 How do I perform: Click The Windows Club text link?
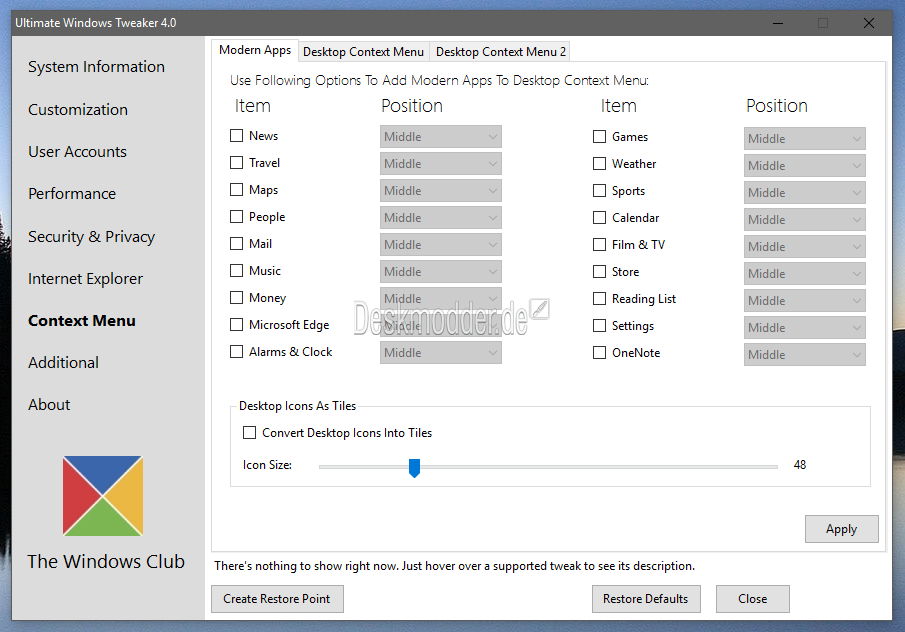coord(106,562)
